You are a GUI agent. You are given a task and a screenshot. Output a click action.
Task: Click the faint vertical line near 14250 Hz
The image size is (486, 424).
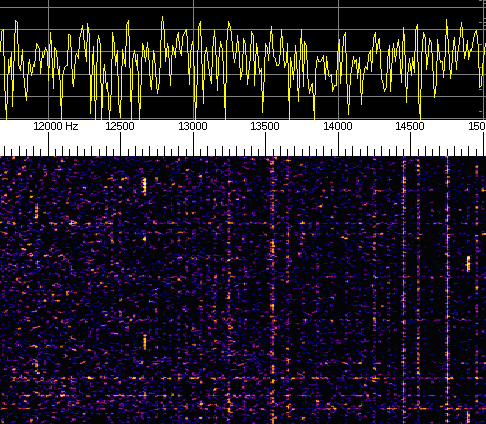(374, 290)
